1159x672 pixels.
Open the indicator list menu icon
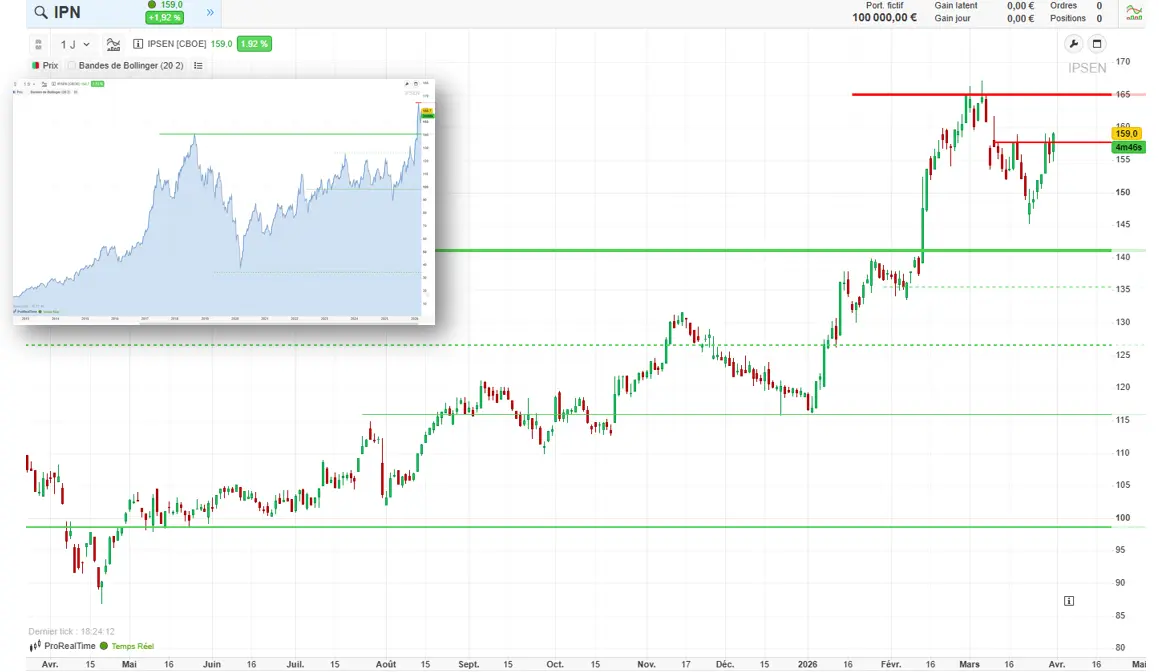click(198, 66)
